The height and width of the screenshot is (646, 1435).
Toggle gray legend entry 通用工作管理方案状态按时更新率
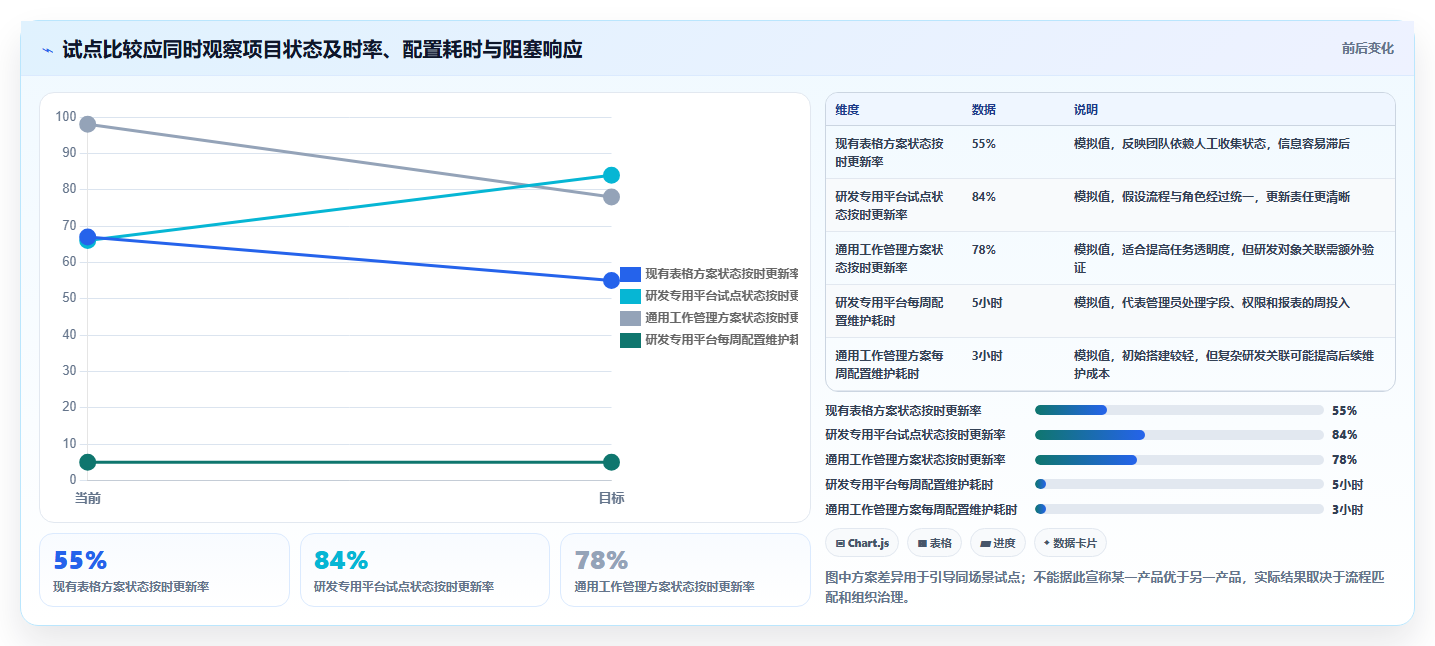[x=709, y=318]
